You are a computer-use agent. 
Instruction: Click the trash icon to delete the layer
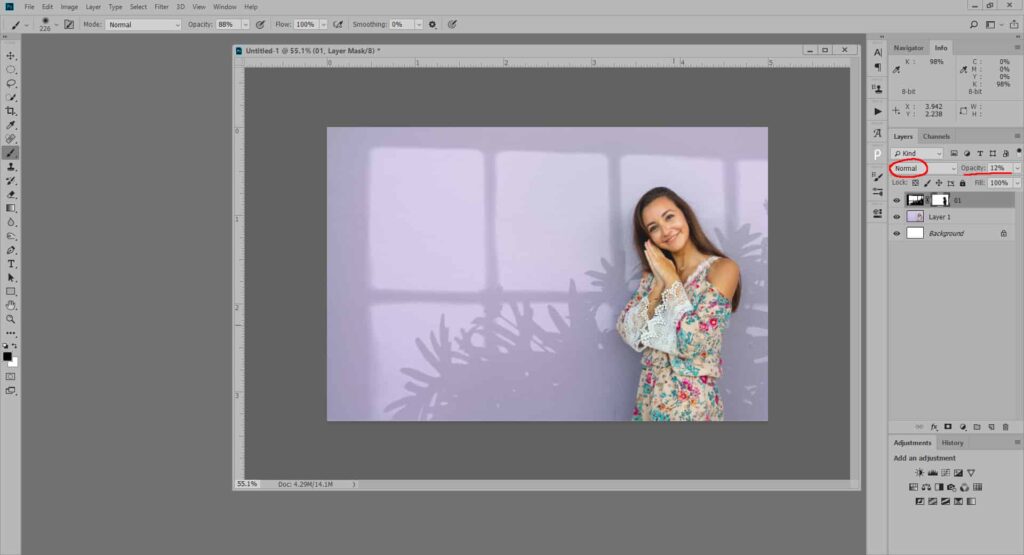click(x=1004, y=427)
